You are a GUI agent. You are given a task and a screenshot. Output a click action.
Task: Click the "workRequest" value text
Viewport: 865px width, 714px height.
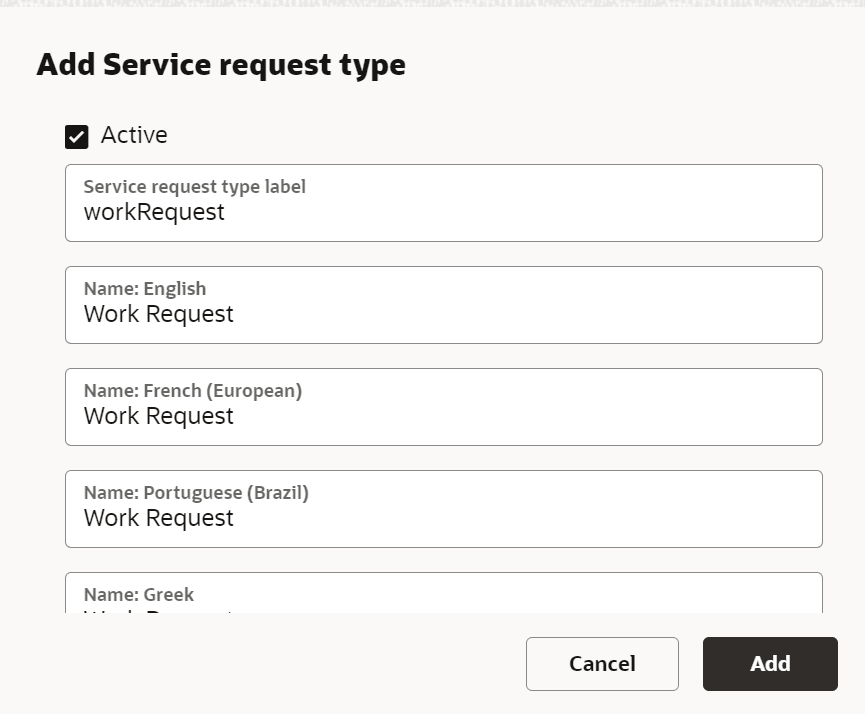pos(154,212)
